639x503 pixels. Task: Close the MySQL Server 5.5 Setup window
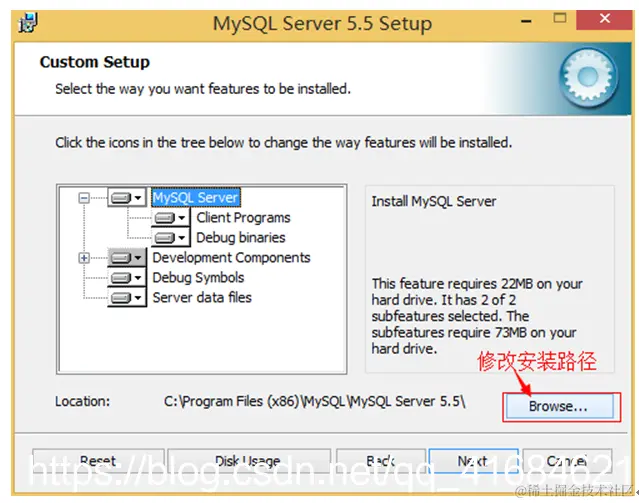point(604,19)
